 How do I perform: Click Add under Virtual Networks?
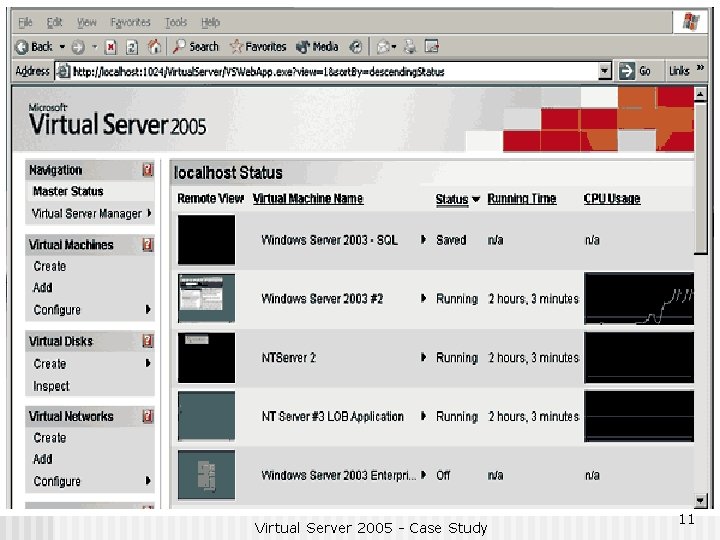pyautogui.click(x=42, y=459)
